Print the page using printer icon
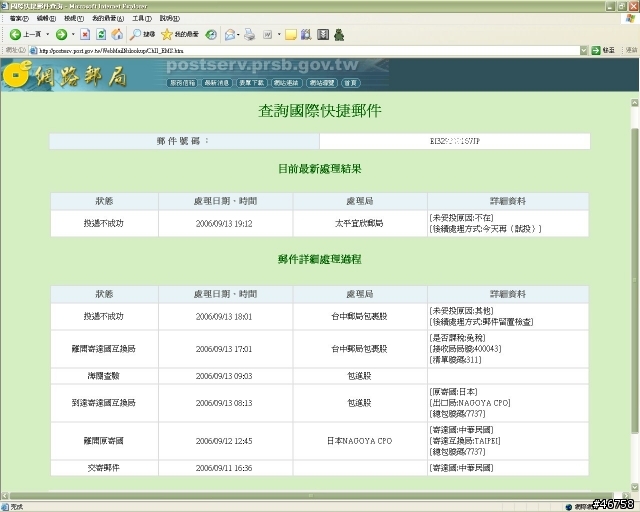640x512 pixels. click(x=249, y=35)
